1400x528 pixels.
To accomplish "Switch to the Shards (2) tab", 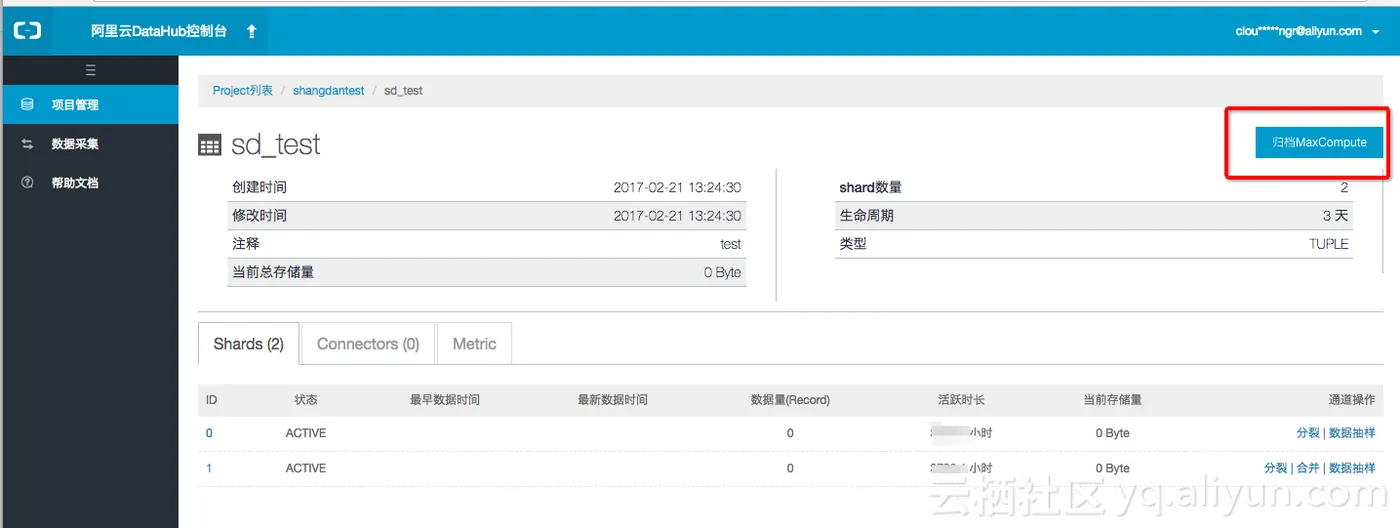I will pos(248,344).
